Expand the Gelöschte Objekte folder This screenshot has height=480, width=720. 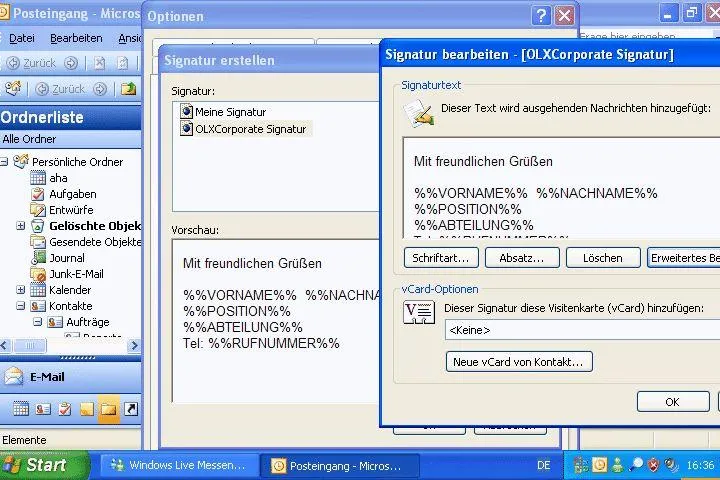coord(21,226)
